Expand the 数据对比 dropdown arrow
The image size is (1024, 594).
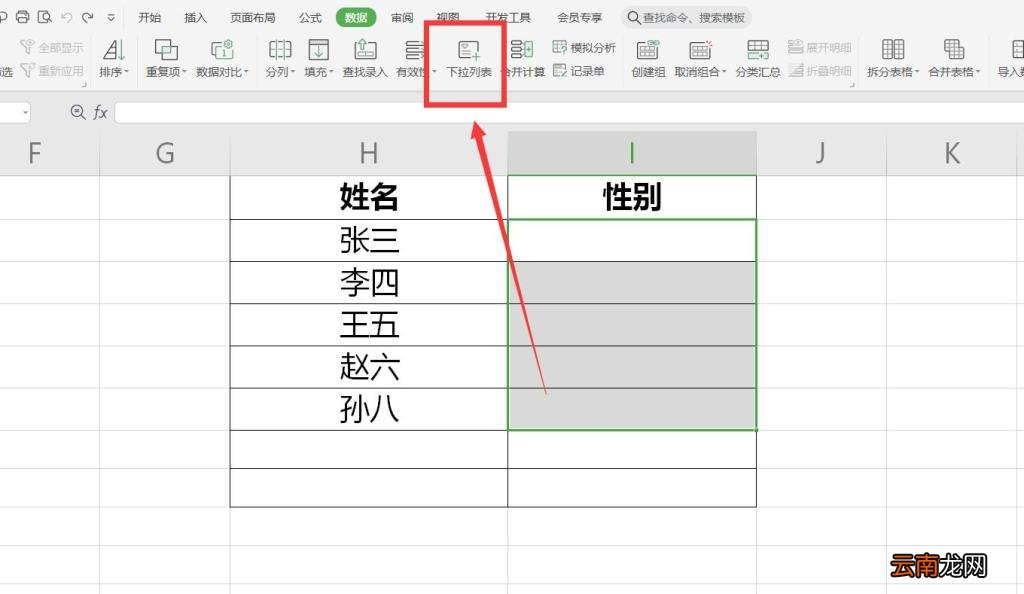(x=246, y=72)
